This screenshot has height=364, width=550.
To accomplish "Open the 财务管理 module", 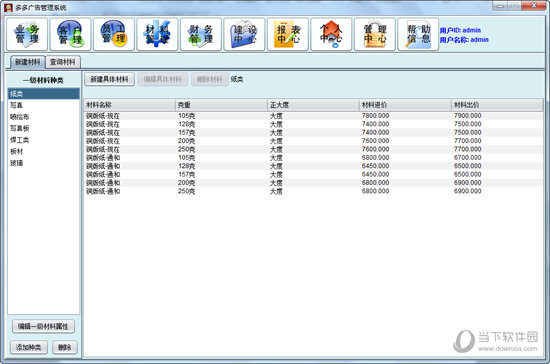I will 201,34.
